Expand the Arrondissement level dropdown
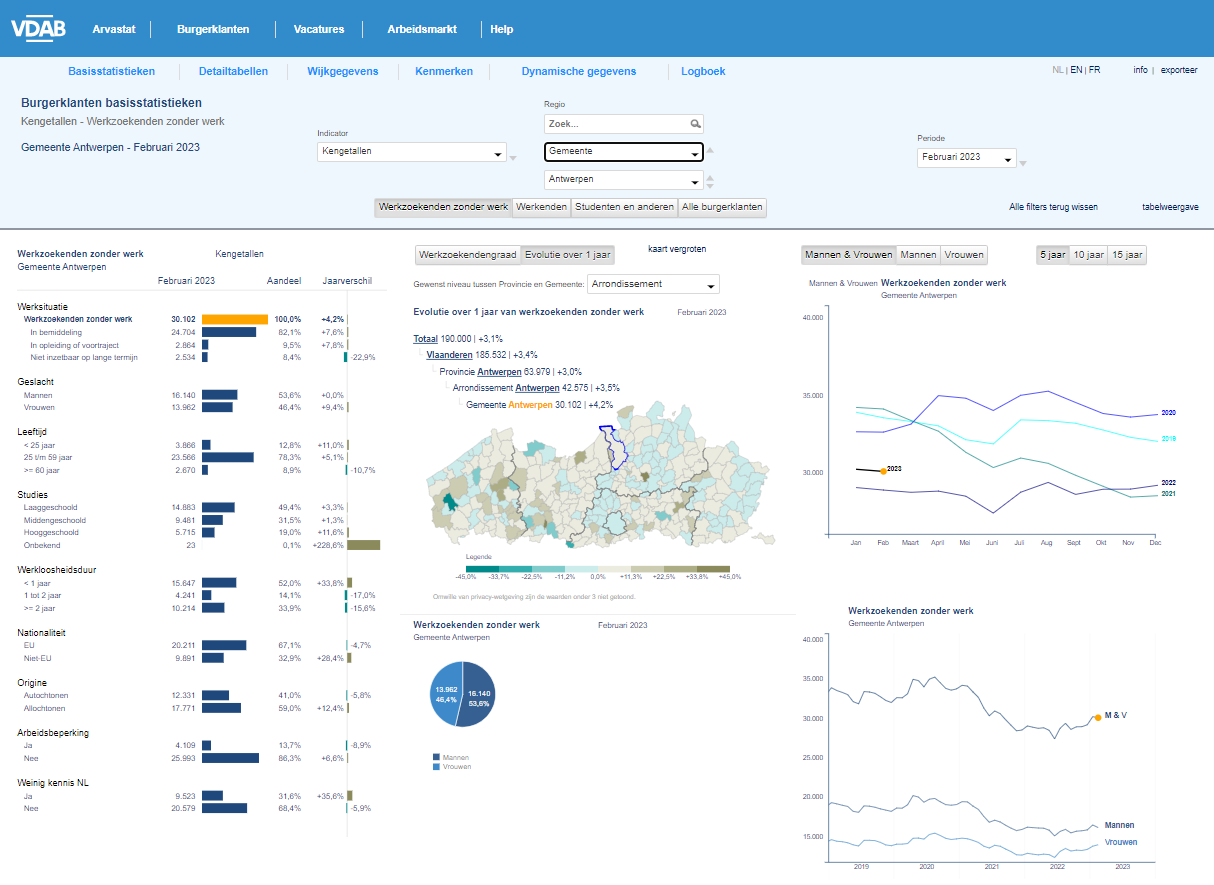The width and height of the screenshot is (1214, 885). (x=653, y=285)
